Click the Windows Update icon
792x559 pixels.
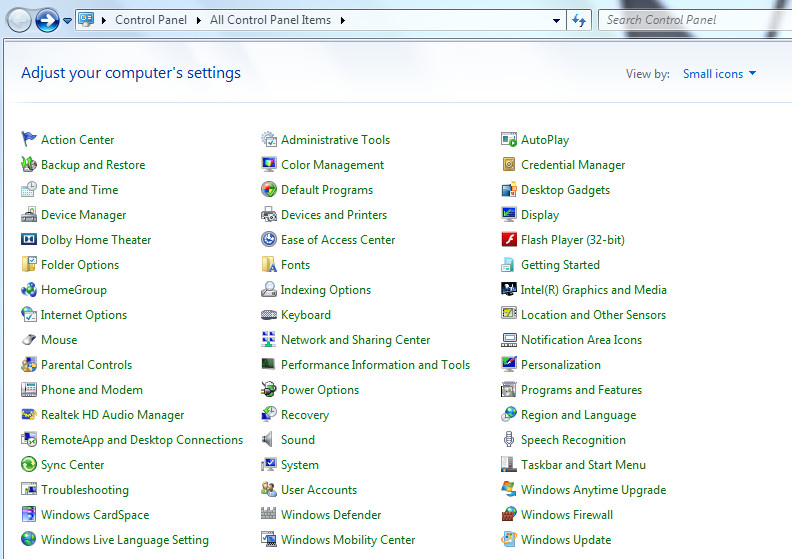tap(509, 539)
